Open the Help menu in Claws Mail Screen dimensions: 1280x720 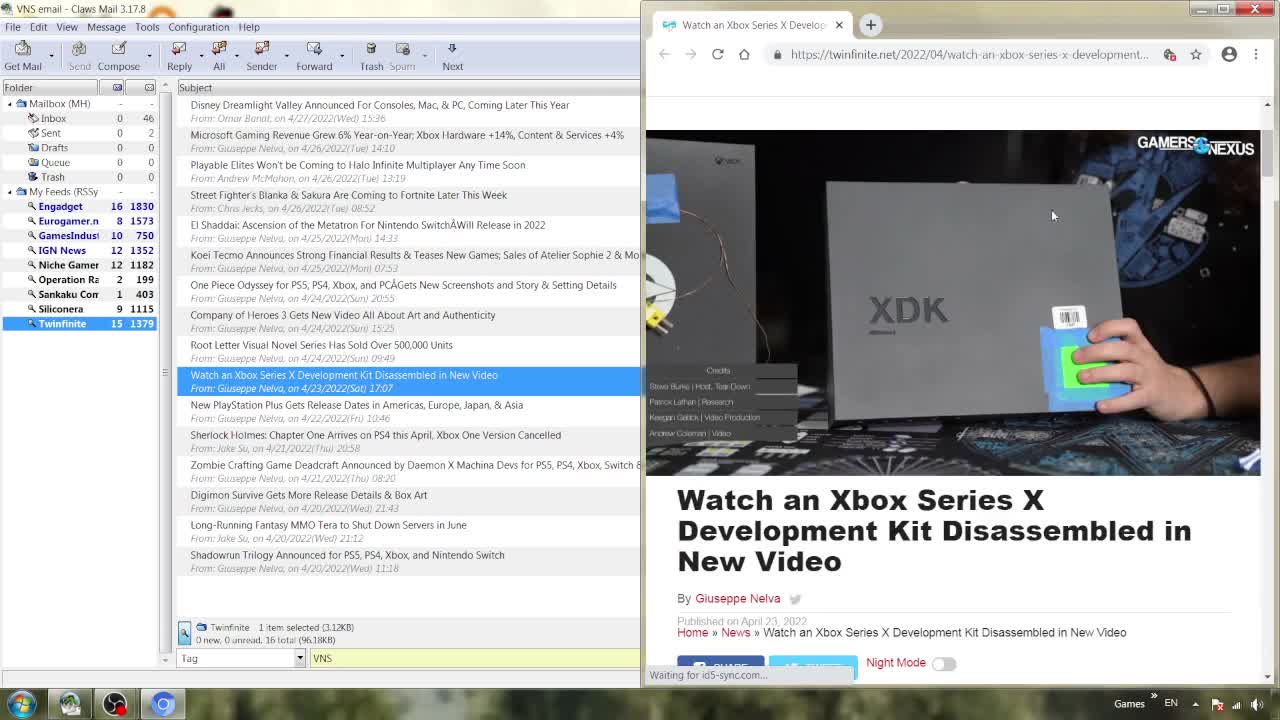click(x=249, y=27)
